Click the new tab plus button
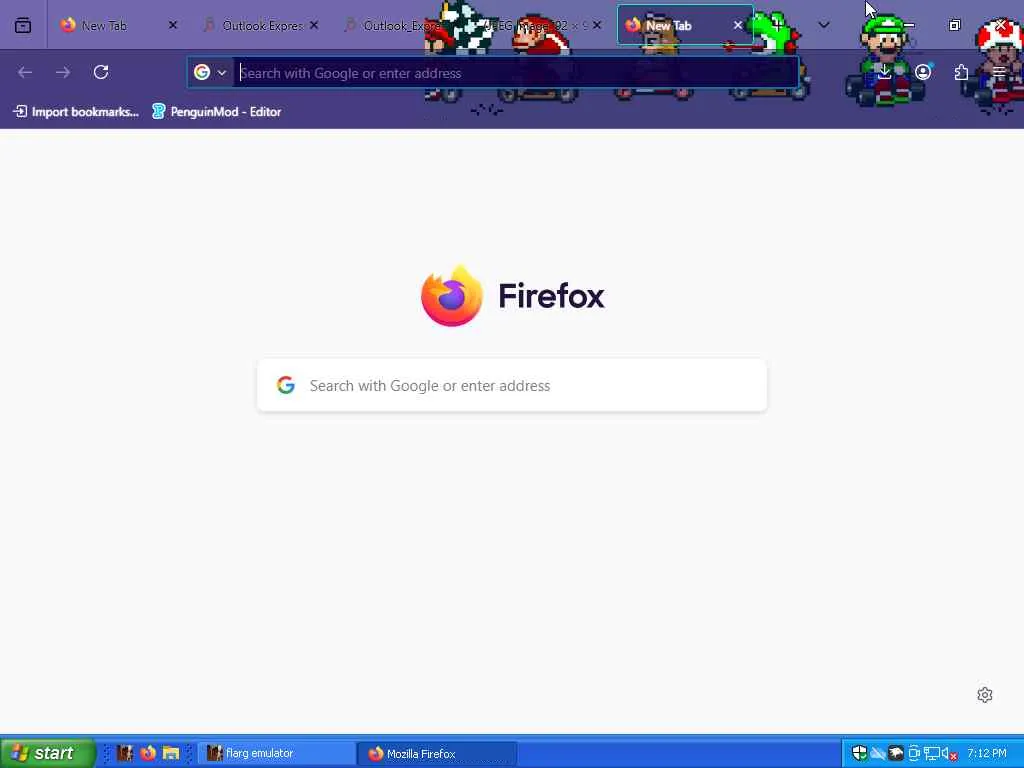Viewport: 1024px width, 768px height. [777, 25]
